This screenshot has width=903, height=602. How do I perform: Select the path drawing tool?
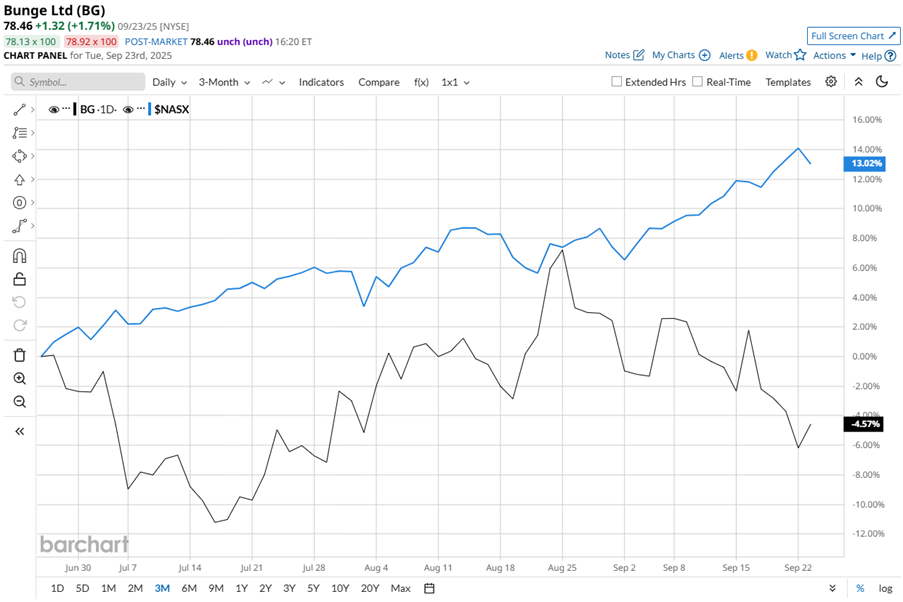click(19, 226)
